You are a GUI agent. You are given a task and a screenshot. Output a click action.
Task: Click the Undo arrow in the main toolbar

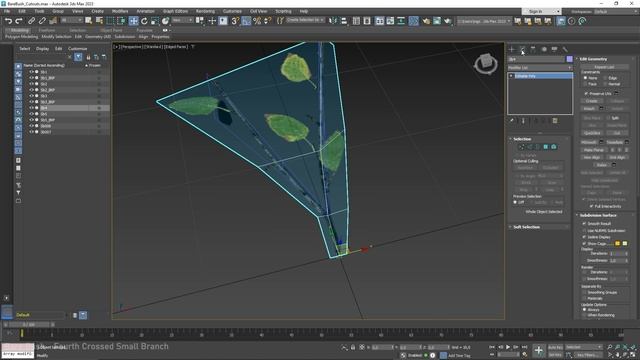(x=8, y=21)
